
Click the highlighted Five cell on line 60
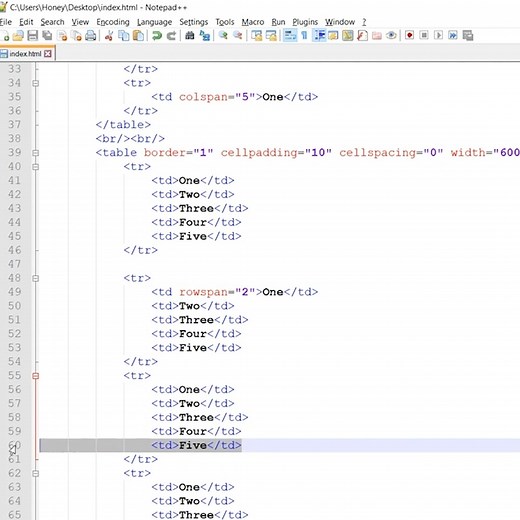tap(196, 445)
